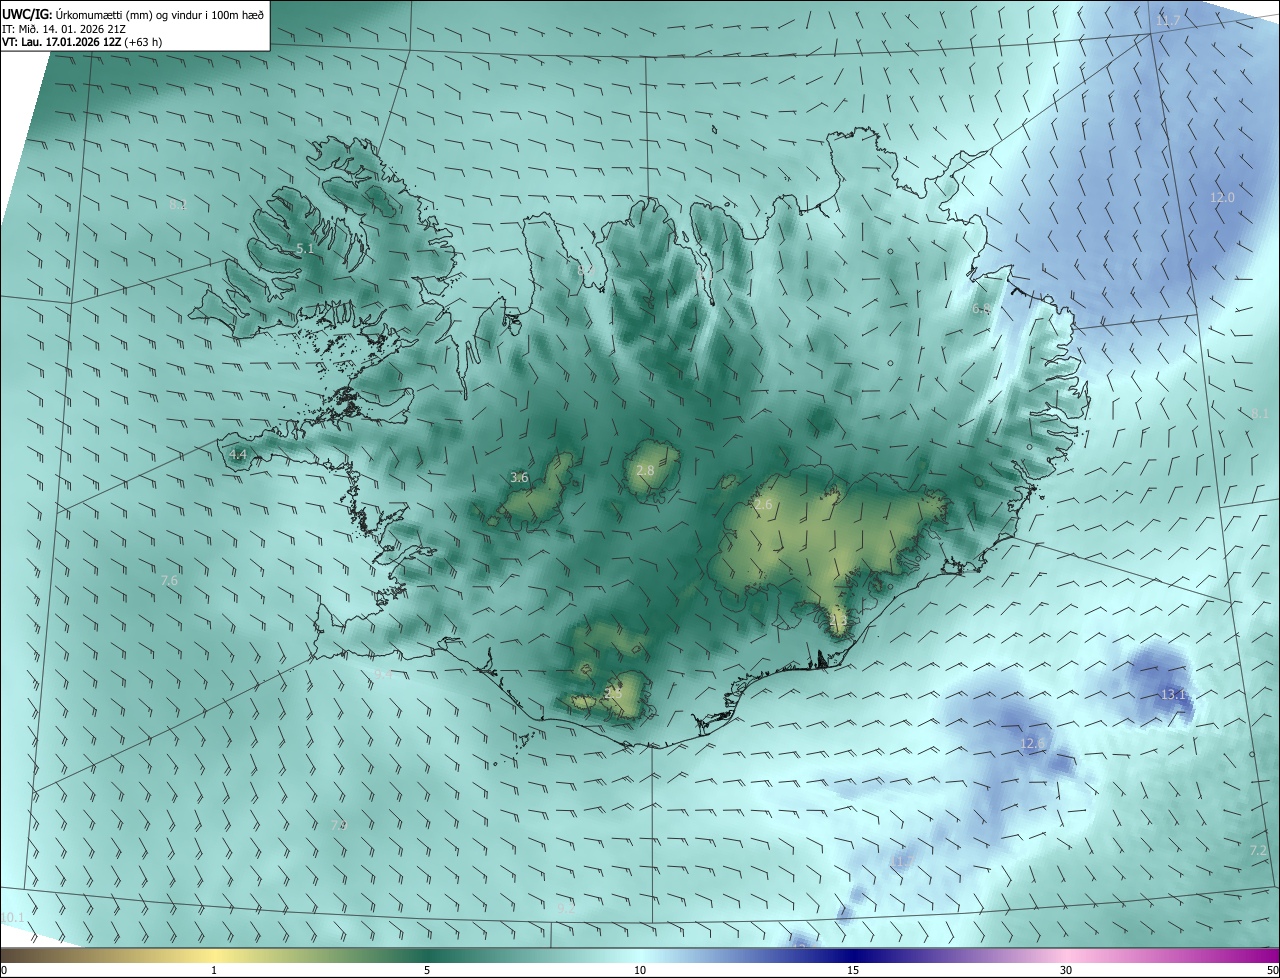Click the pink segment of the color bar

(1066, 955)
